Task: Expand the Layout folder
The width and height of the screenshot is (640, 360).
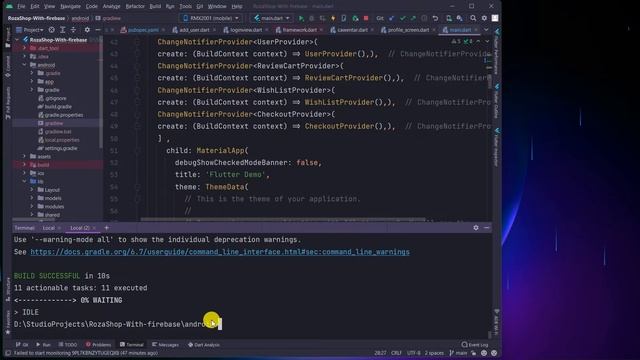Action: click(x=32, y=190)
